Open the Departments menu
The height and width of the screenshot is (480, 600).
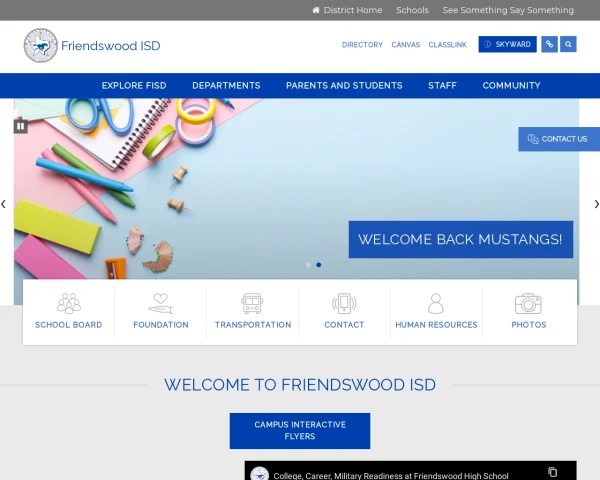pyautogui.click(x=226, y=85)
